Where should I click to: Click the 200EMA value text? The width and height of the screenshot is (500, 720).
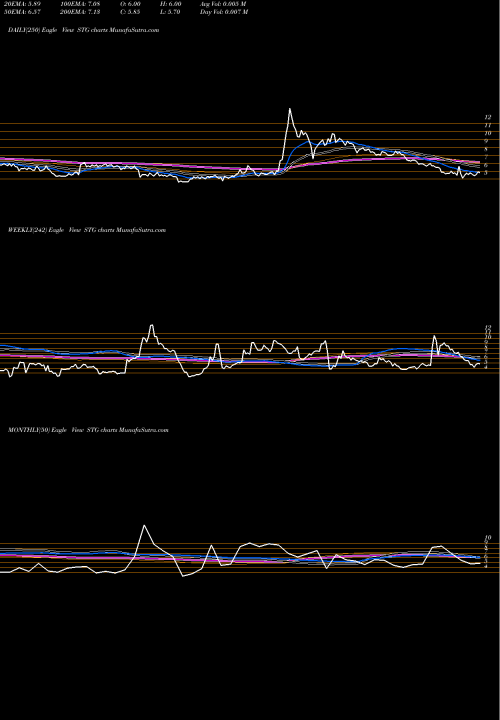tap(80, 12)
